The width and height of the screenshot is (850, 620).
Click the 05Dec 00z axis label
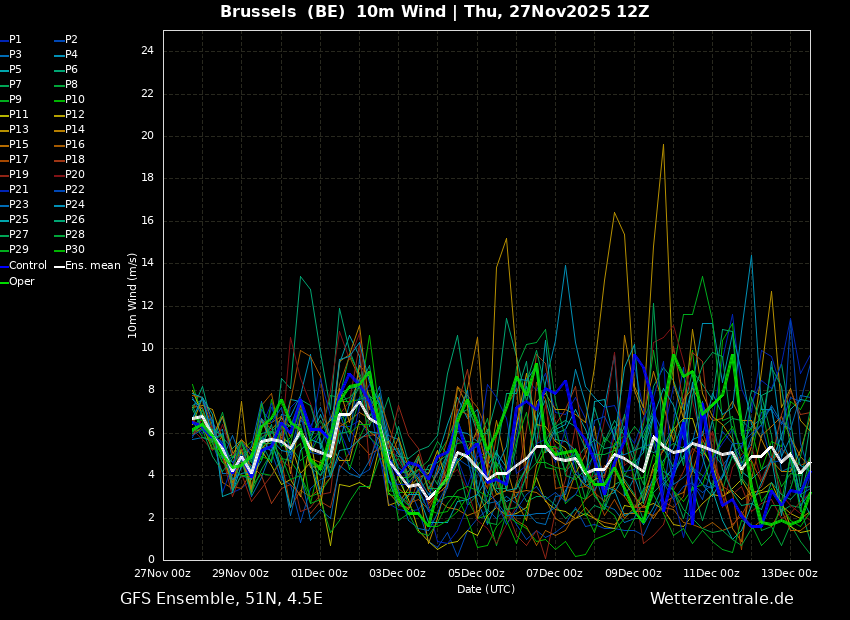tap(476, 573)
